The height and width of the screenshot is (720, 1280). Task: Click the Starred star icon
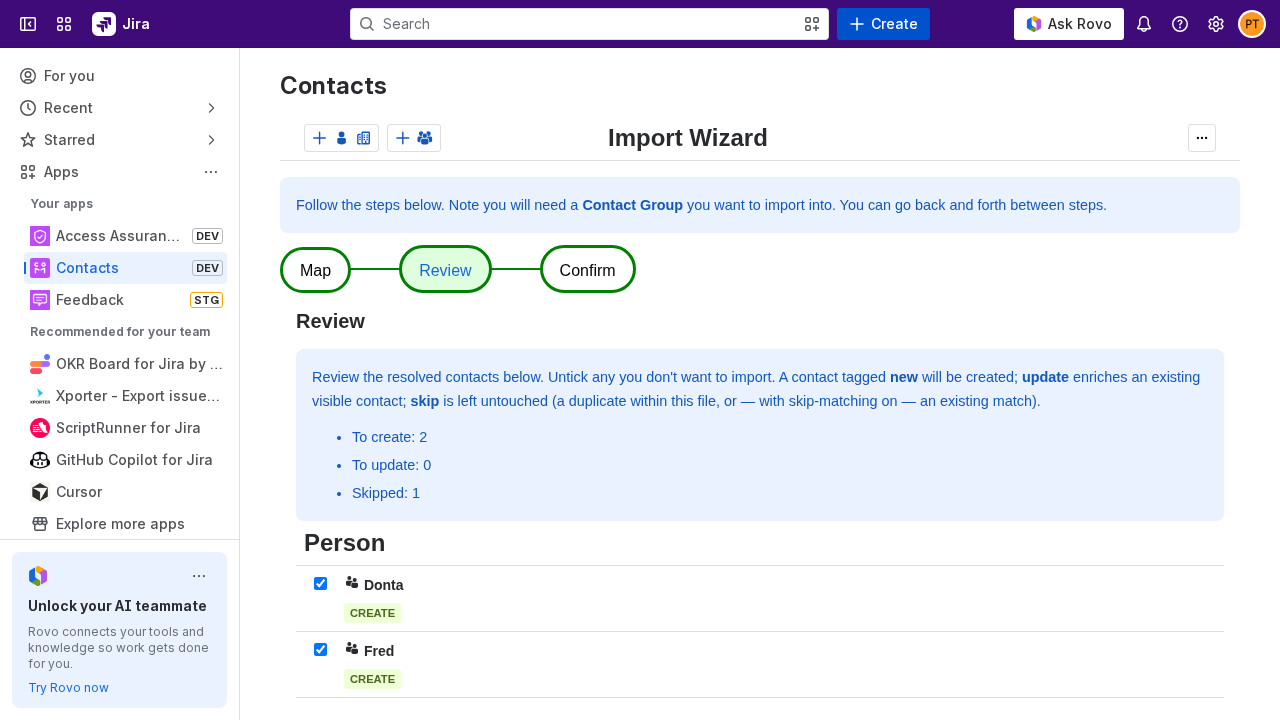(28, 140)
